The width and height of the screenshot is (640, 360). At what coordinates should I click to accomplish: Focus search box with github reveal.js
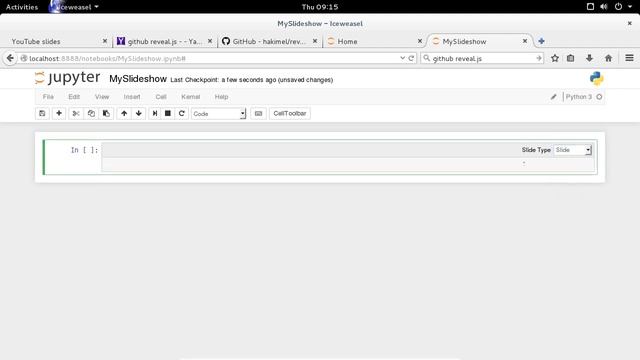pyautogui.click(x=482, y=58)
